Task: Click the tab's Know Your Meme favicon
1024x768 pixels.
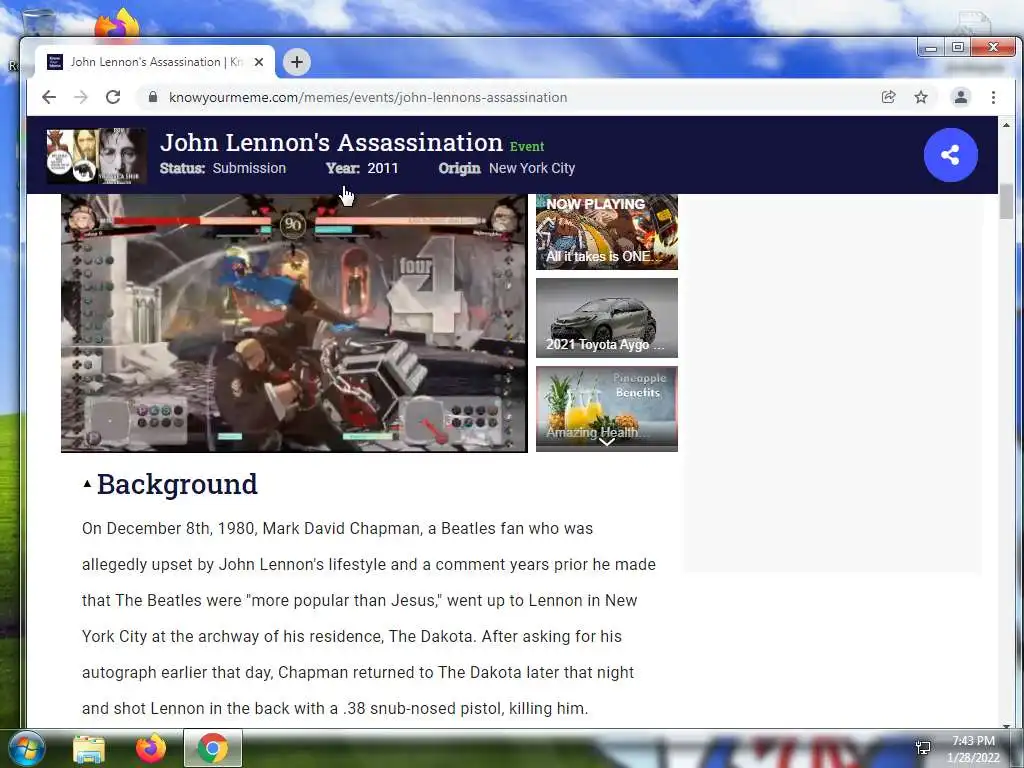Action: click(x=56, y=61)
